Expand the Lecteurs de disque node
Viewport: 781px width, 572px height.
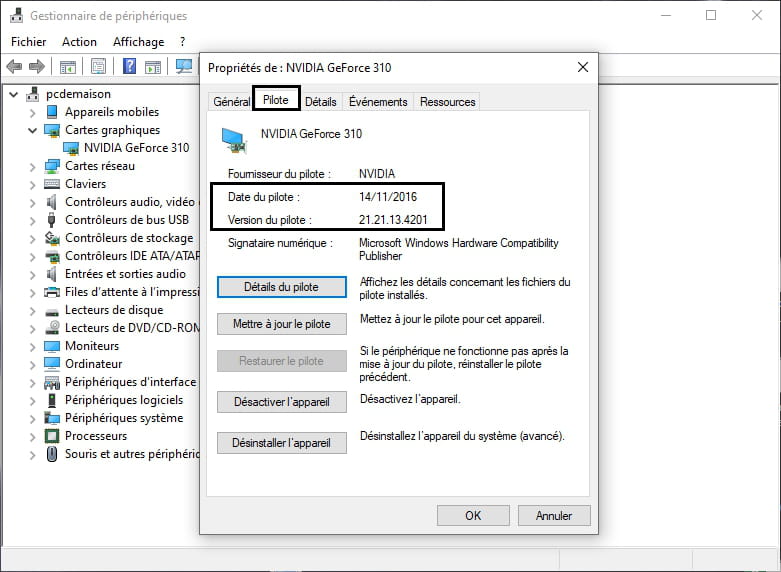click(x=32, y=311)
